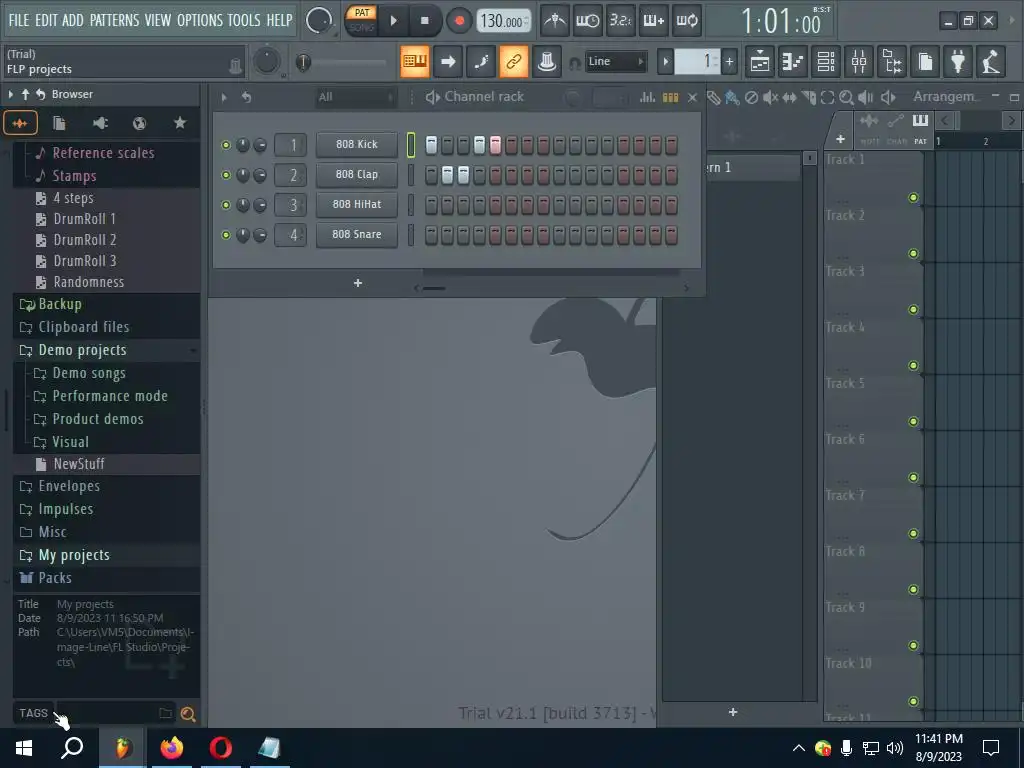The width and height of the screenshot is (1024, 768).
Task: Open pattern selector arrow menu
Action: [665, 62]
